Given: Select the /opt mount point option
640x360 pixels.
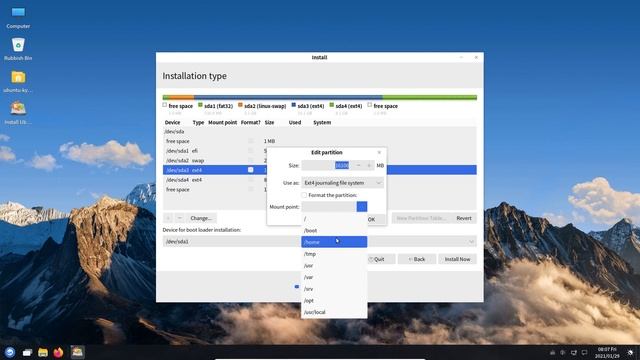Looking at the screenshot, I should (334, 300).
